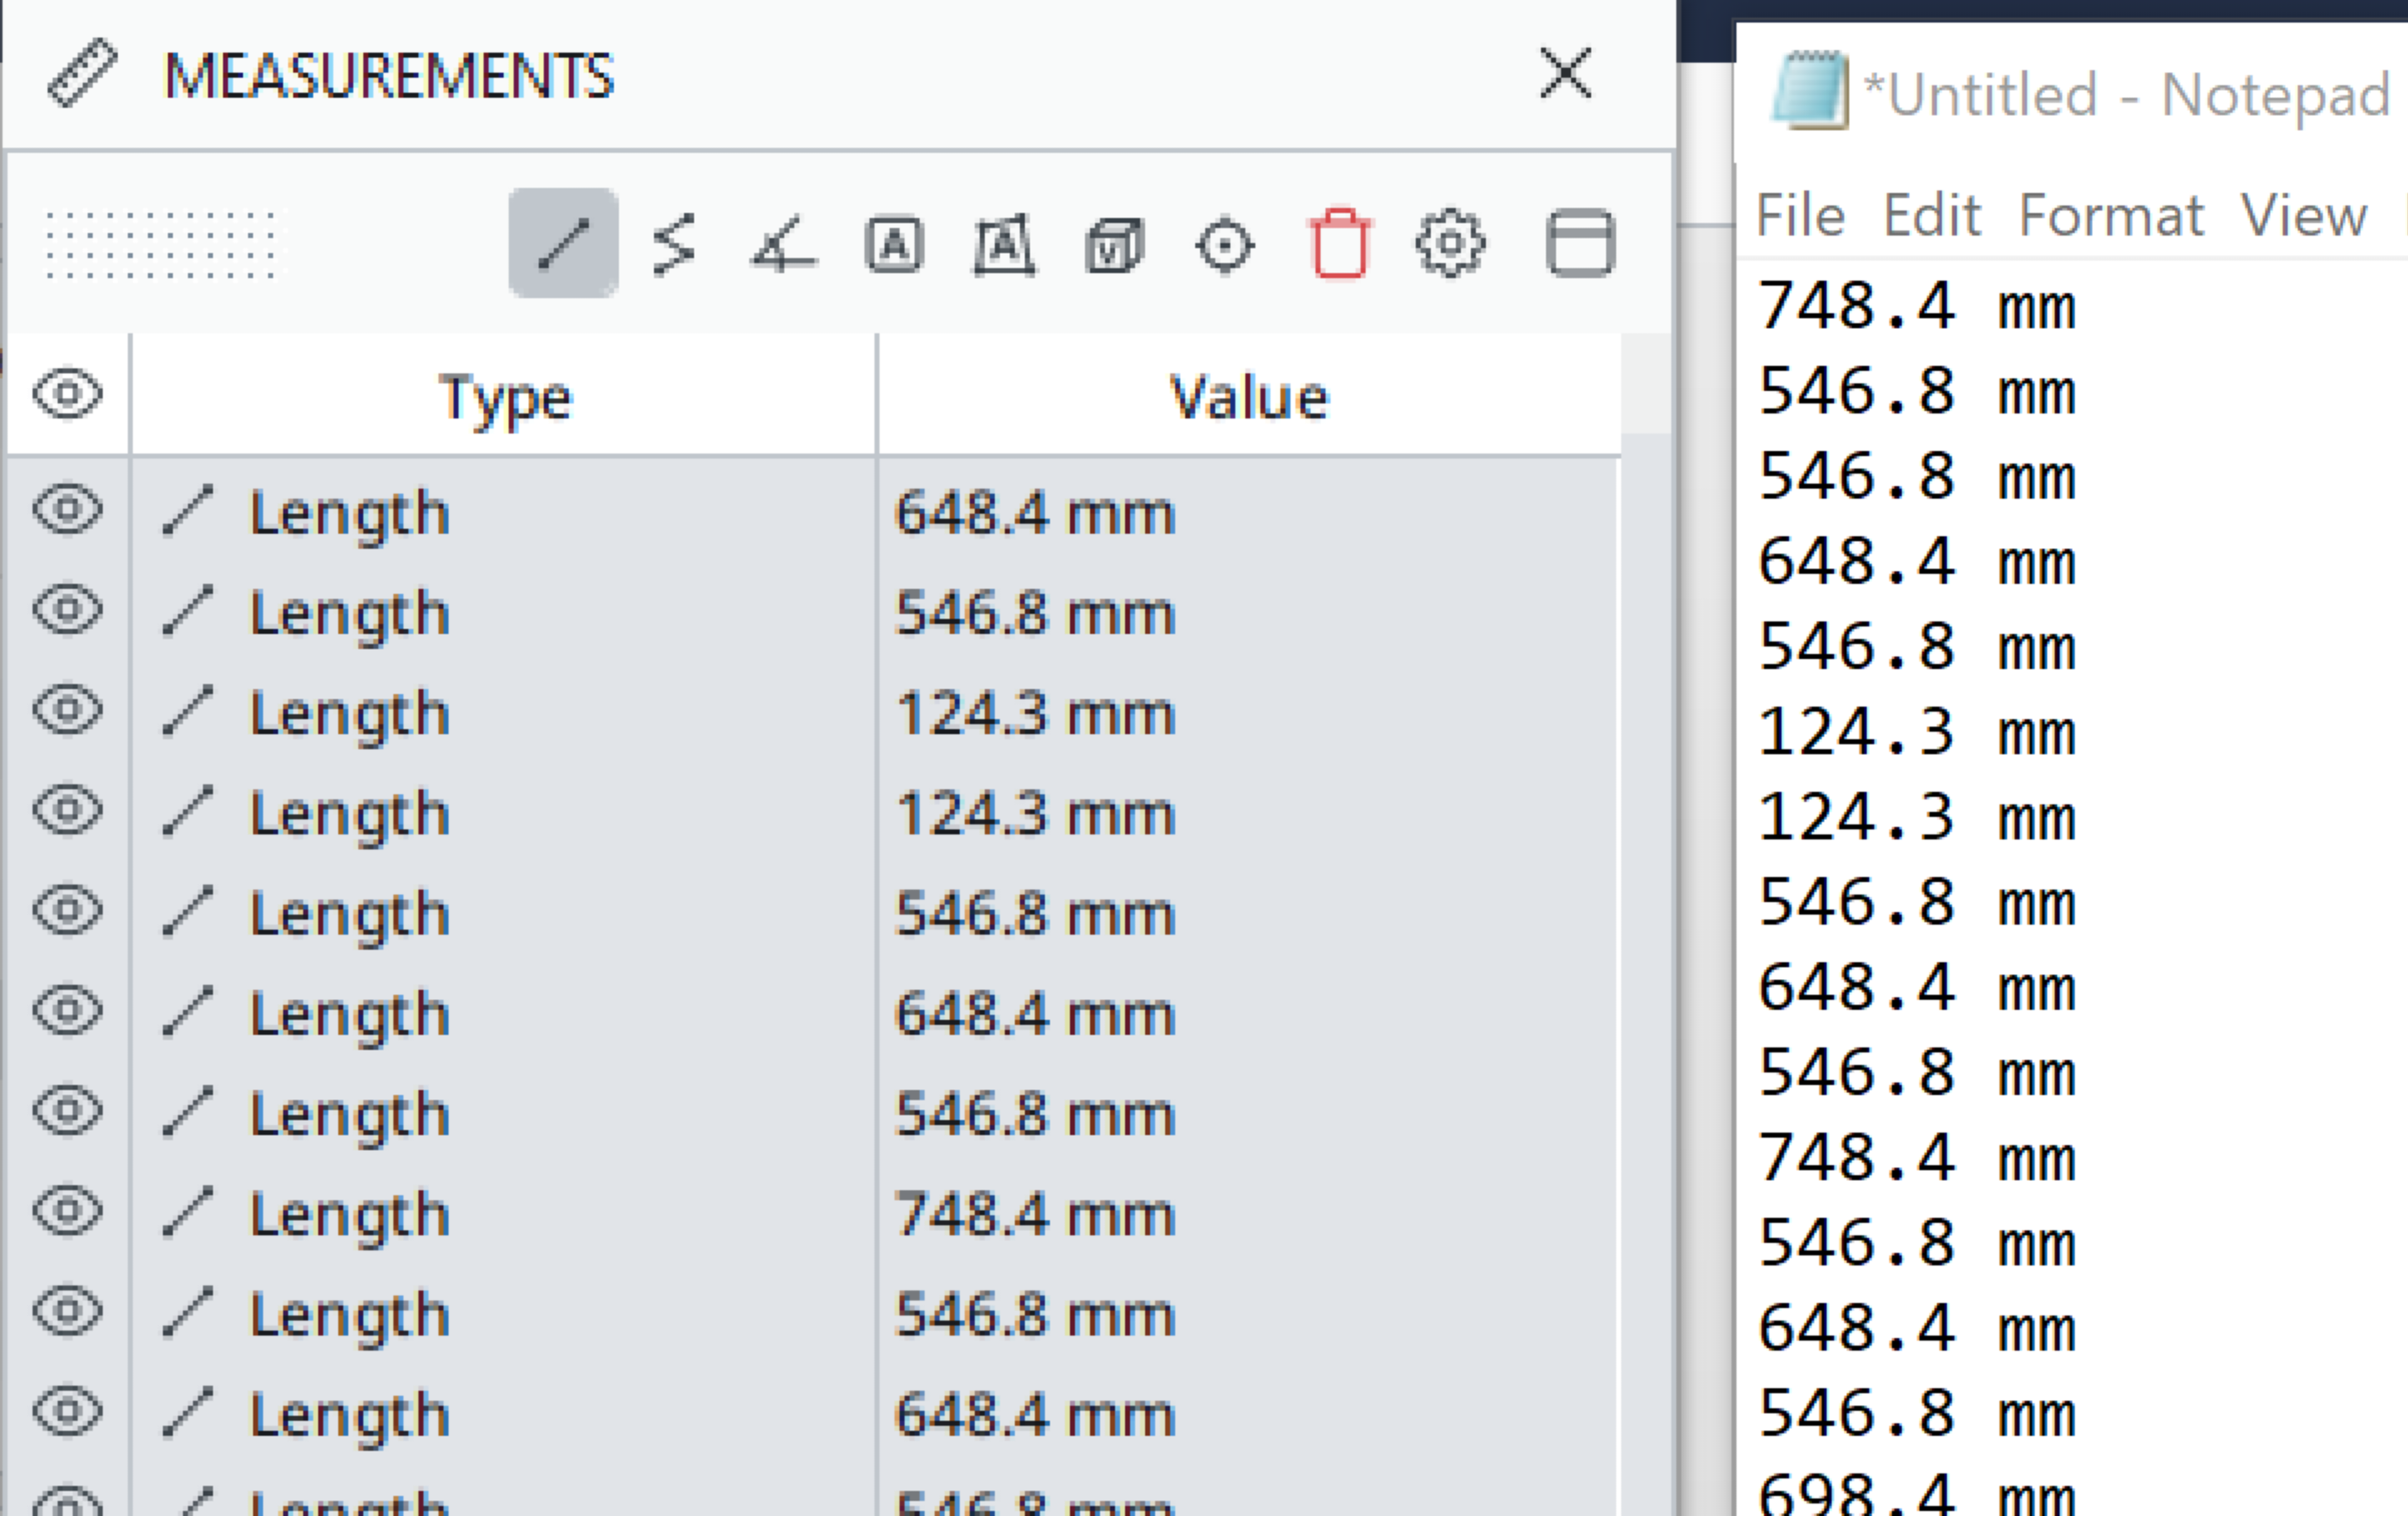Click the second 124.3 mm line in Notepad
Viewport: 2408px width, 1516px height.
tap(1917, 816)
